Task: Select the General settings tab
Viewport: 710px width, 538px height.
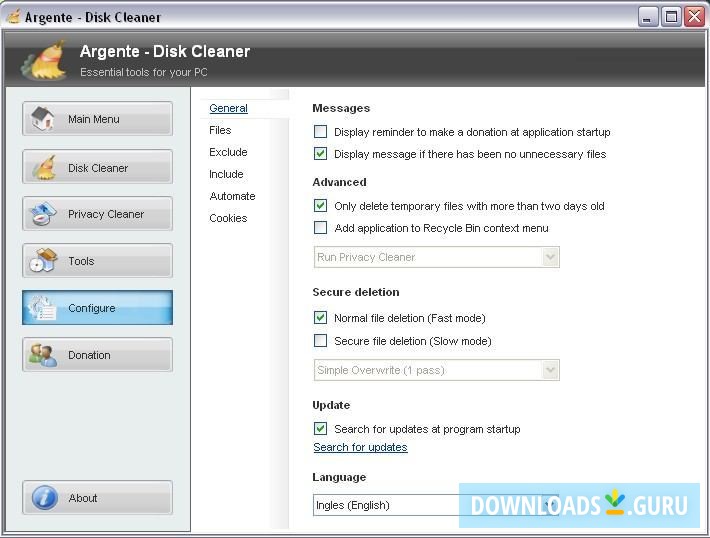Action: coord(228,108)
